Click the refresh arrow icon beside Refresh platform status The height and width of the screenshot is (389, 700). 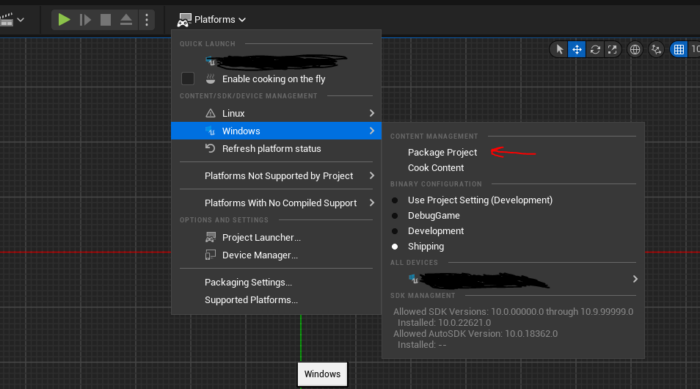(x=210, y=149)
